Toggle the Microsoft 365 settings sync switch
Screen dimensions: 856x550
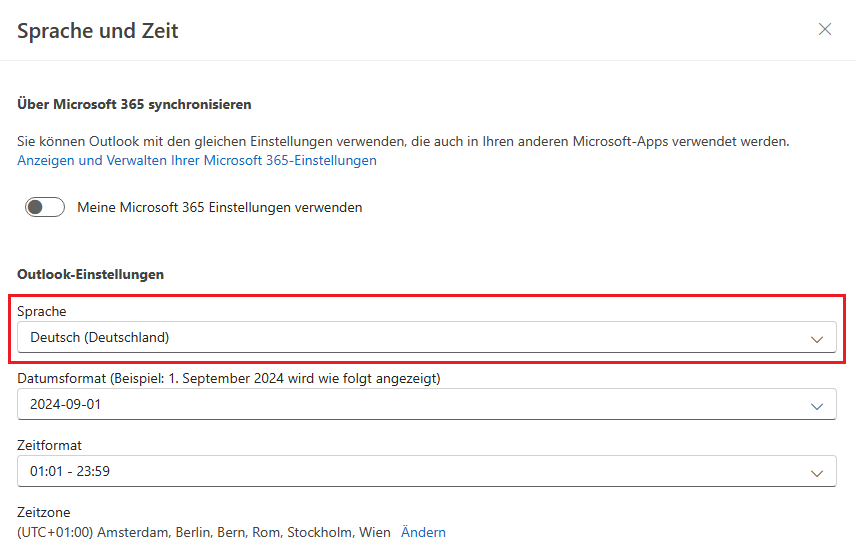(x=45, y=207)
